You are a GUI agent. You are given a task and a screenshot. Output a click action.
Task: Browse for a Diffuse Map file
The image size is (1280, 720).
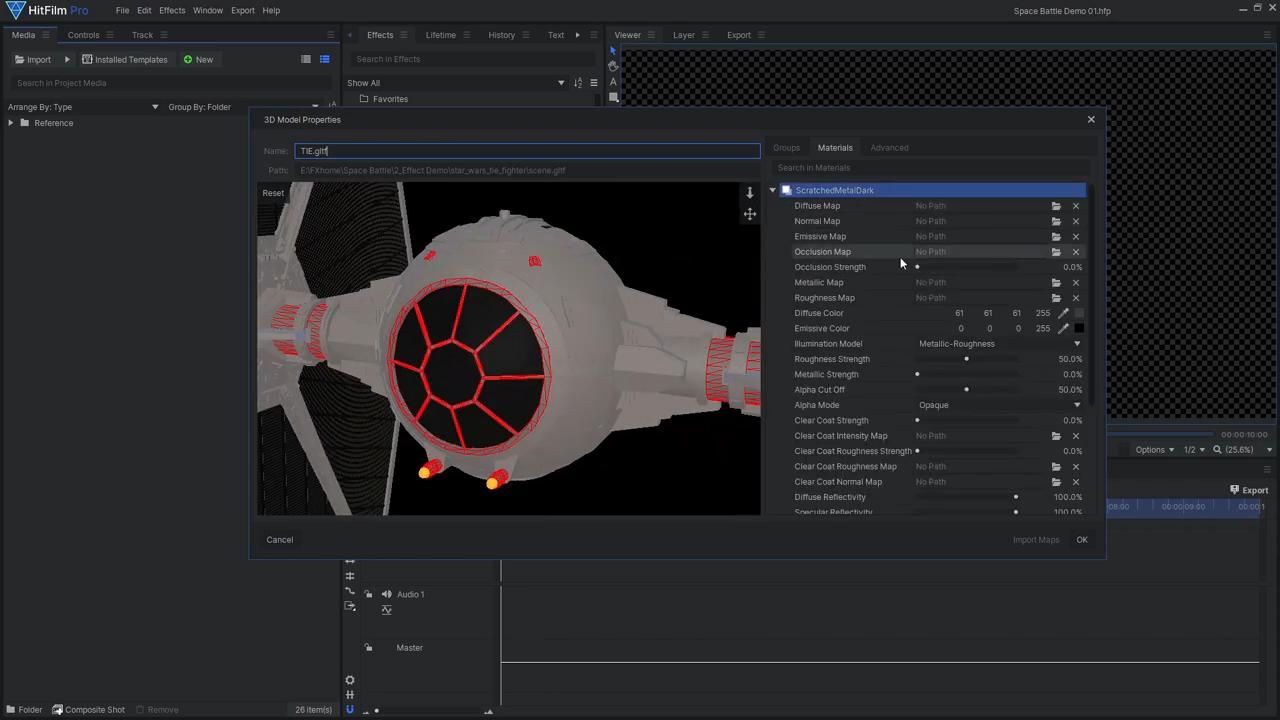point(1056,206)
